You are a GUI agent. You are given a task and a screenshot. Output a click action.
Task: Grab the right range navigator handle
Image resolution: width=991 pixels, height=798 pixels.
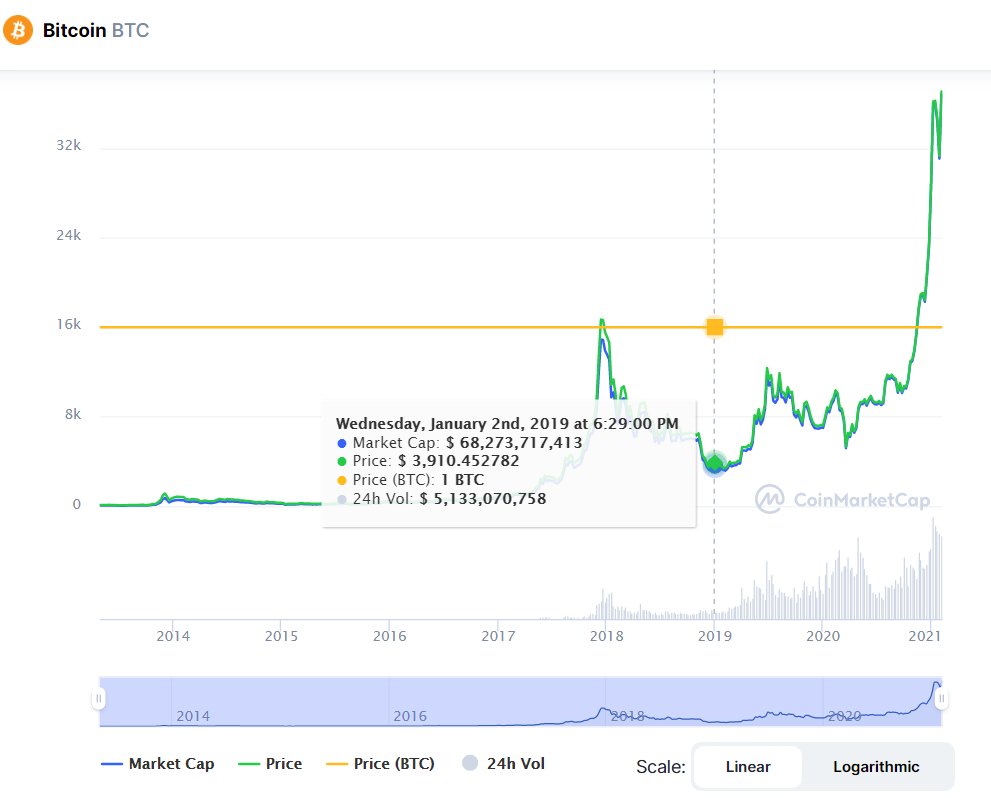pyautogui.click(x=942, y=699)
